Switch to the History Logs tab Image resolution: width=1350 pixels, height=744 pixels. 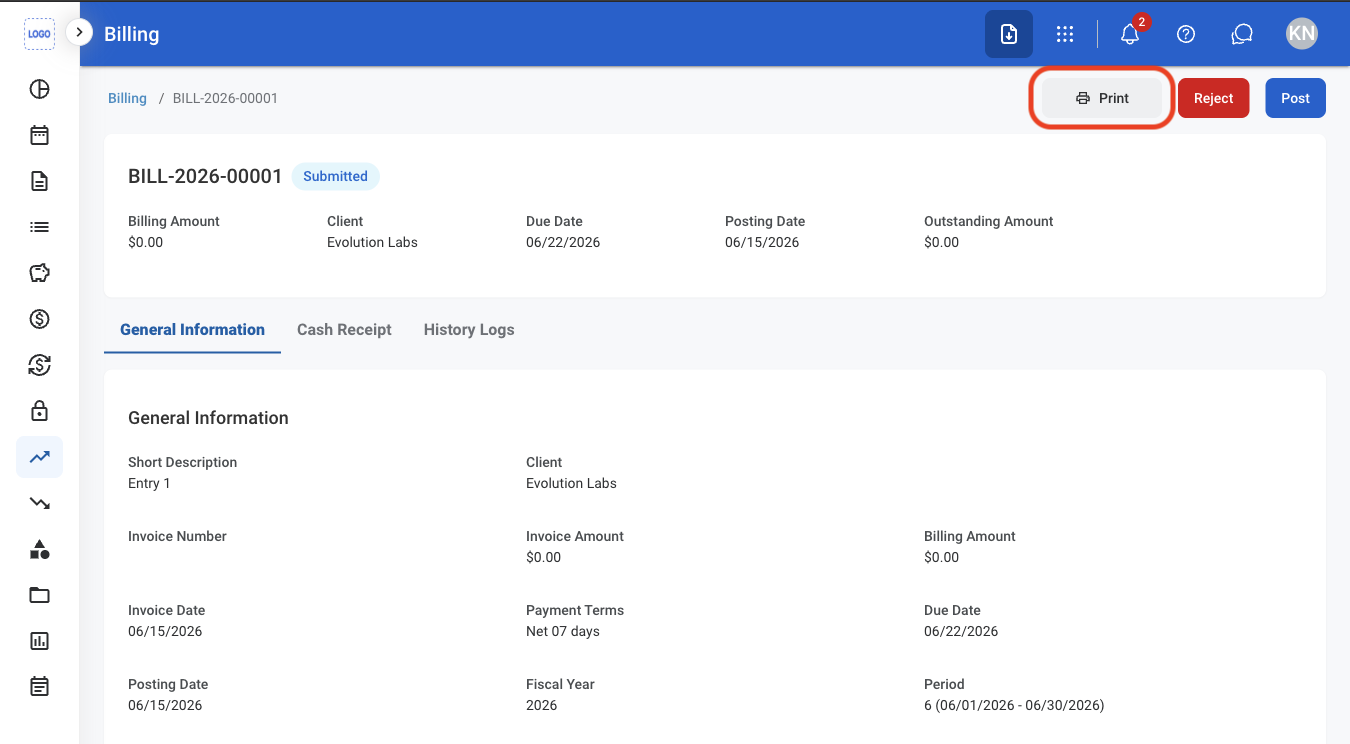(x=469, y=329)
